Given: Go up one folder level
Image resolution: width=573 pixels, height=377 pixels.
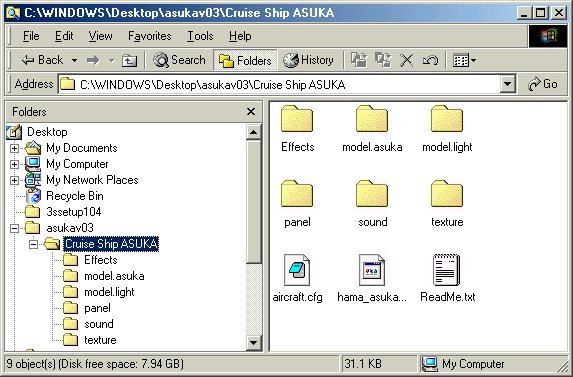Looking at the screenshot, I should coord(129,60).
